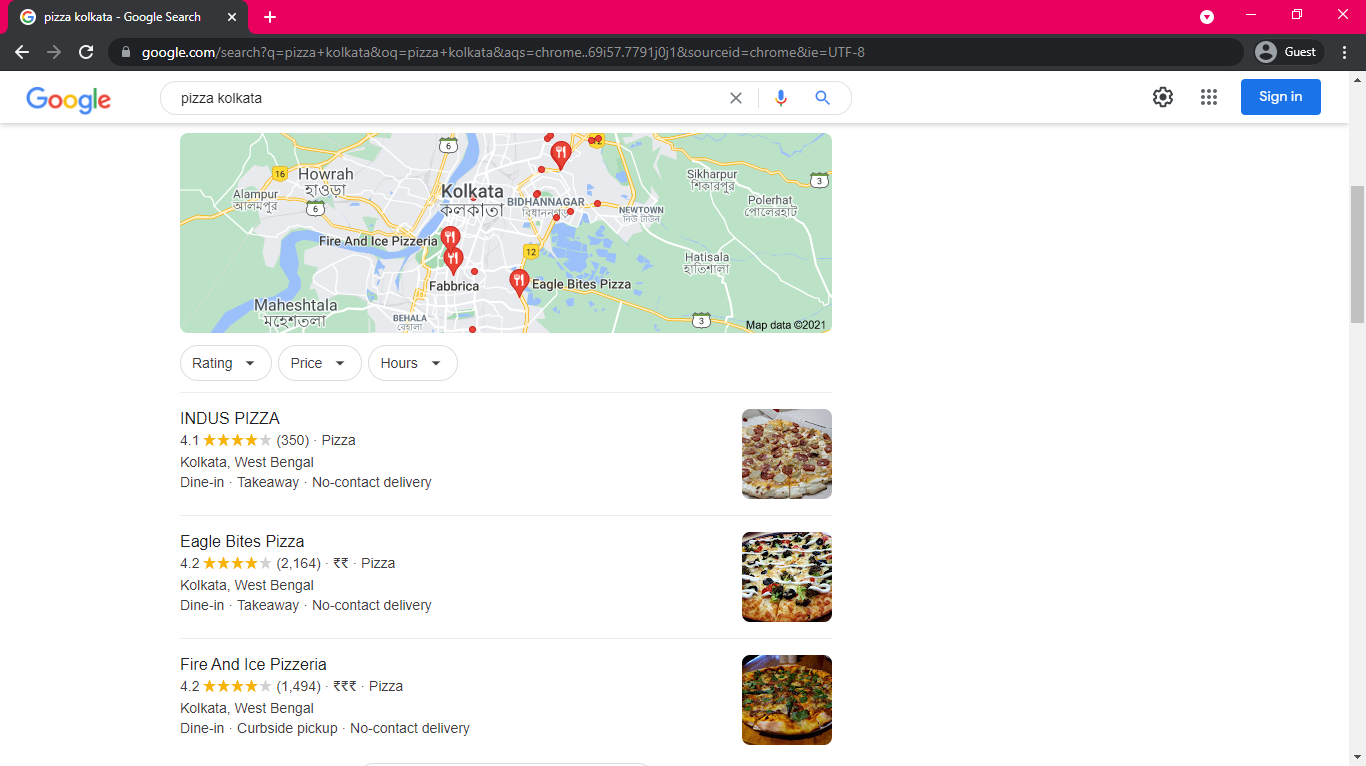
Task: Clear the search query with the X
Action: click(x=736, y=97)
